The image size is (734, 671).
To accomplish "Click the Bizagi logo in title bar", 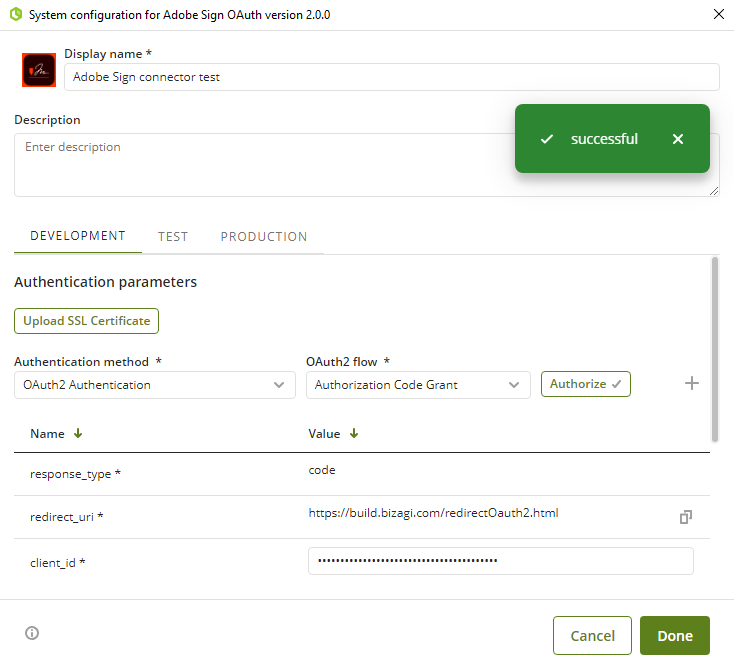I will click(x=16, y=15).
